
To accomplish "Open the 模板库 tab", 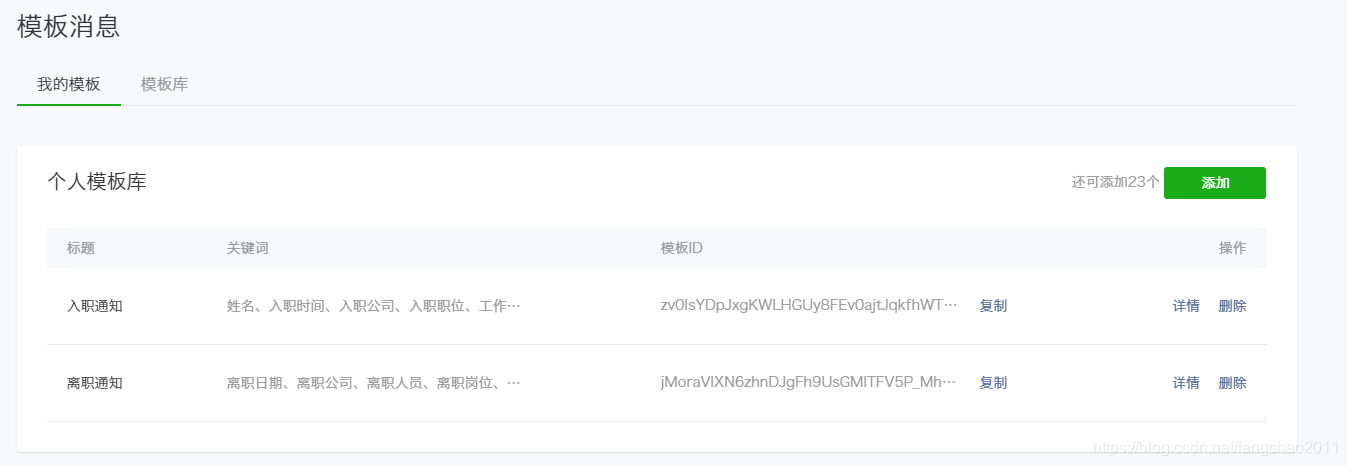I will pyautogui.click(x=165, y=84).
